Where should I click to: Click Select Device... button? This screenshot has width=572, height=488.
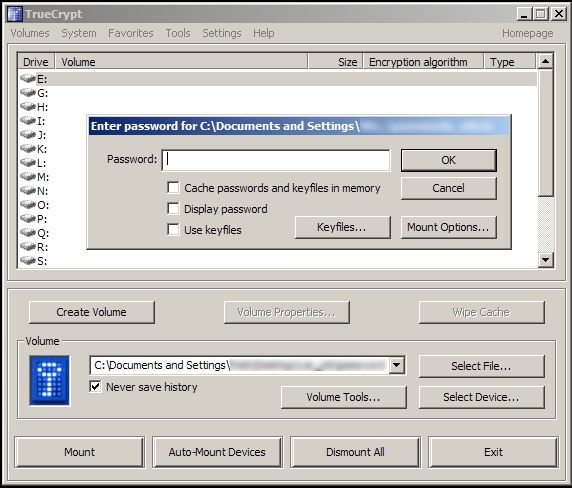point(482,397)
